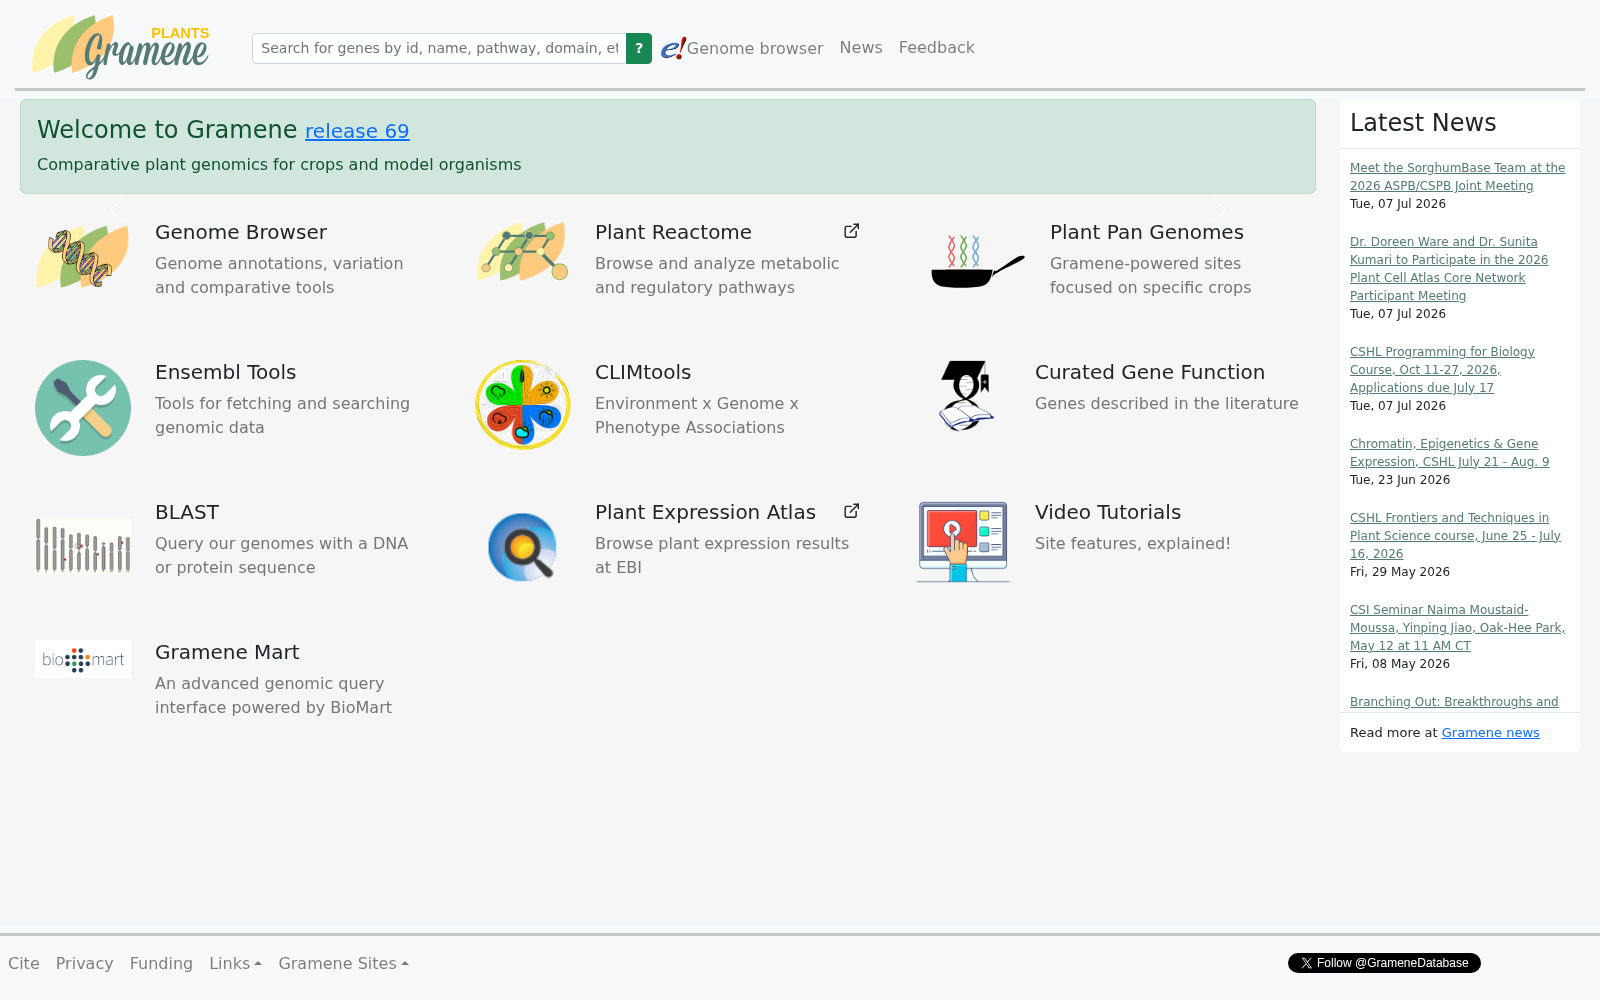
Task: Open the BLAST heading
Action: (187, 512)
